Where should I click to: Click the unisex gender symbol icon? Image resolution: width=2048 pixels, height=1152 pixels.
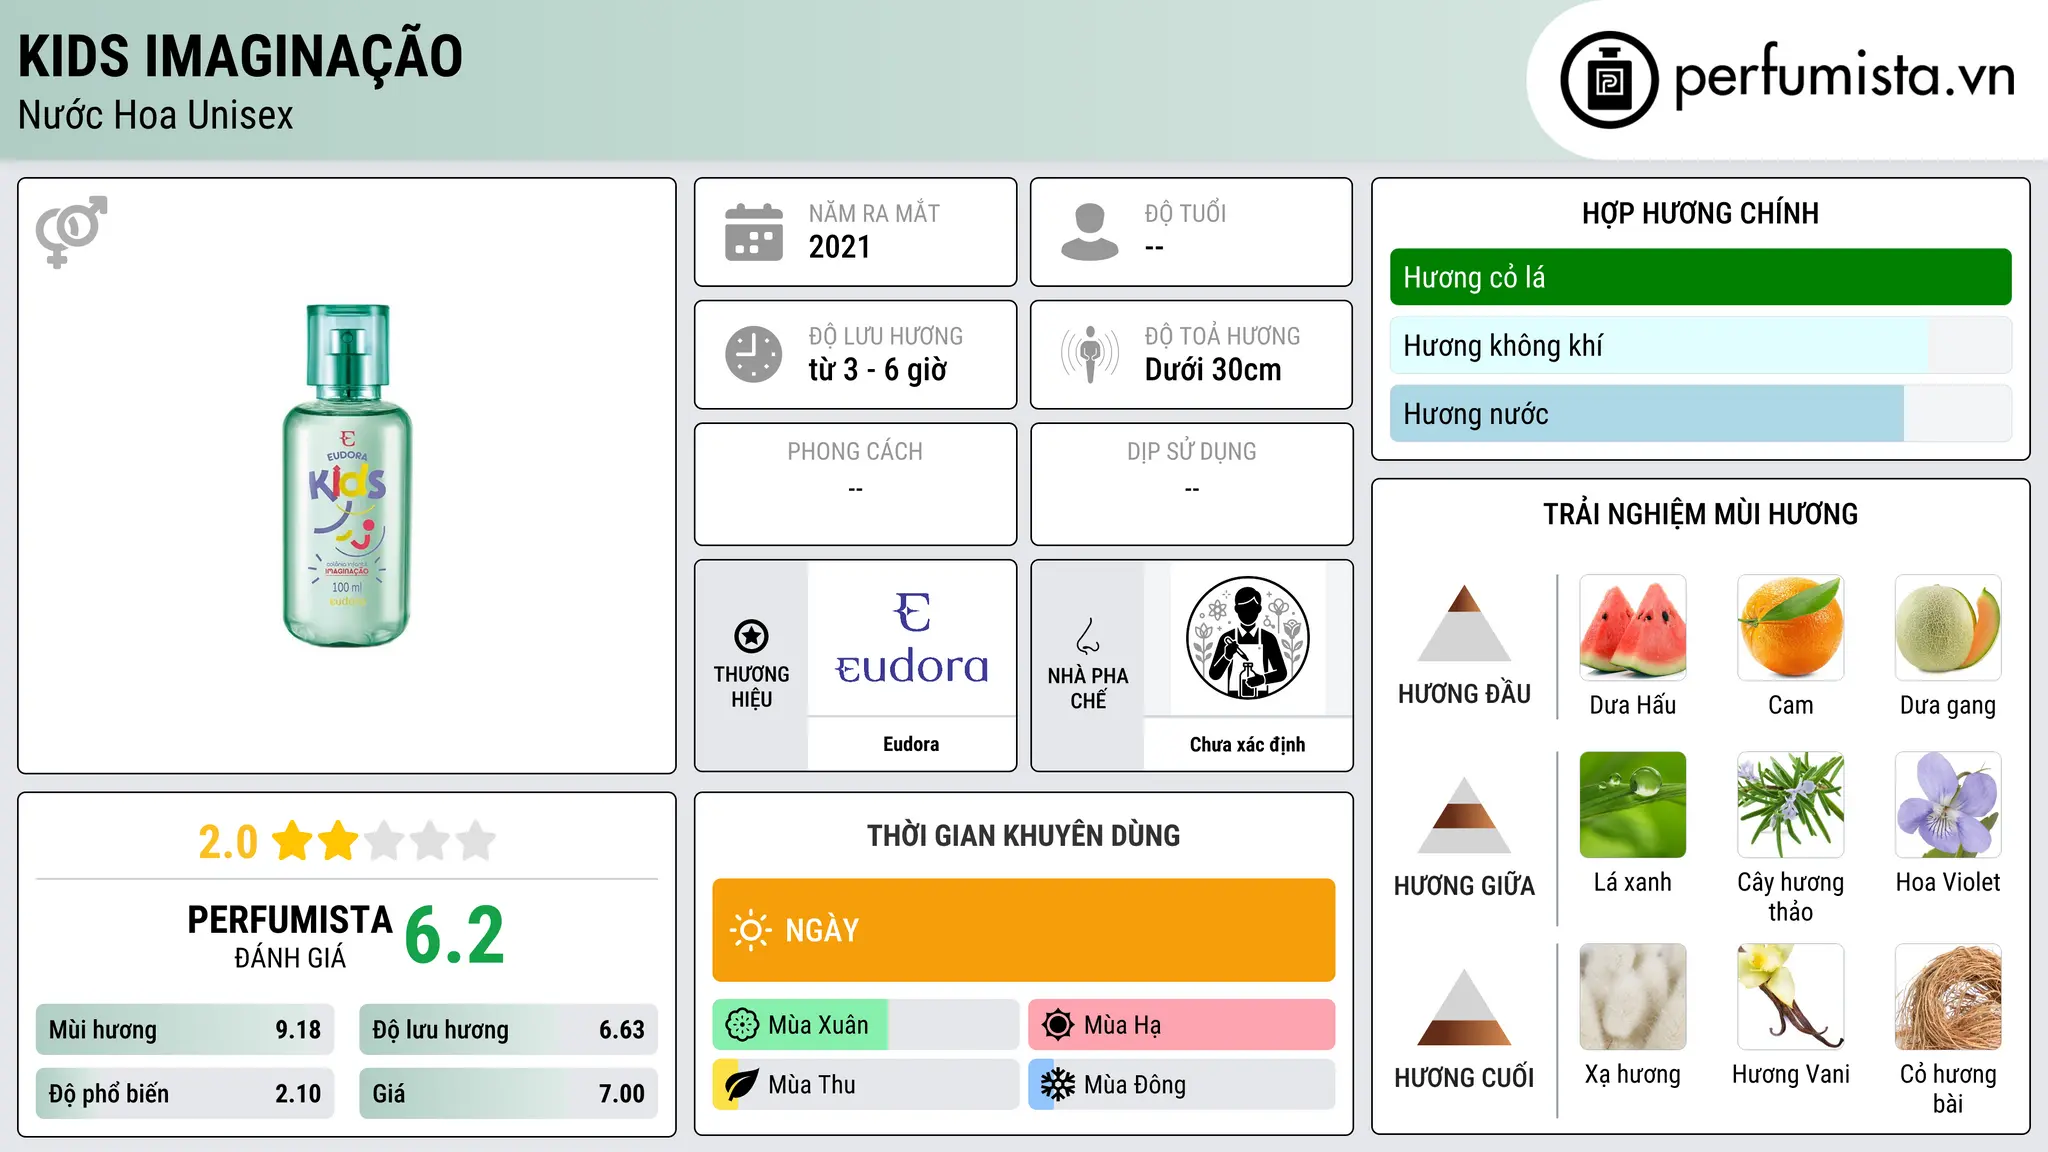click(71, 231)
